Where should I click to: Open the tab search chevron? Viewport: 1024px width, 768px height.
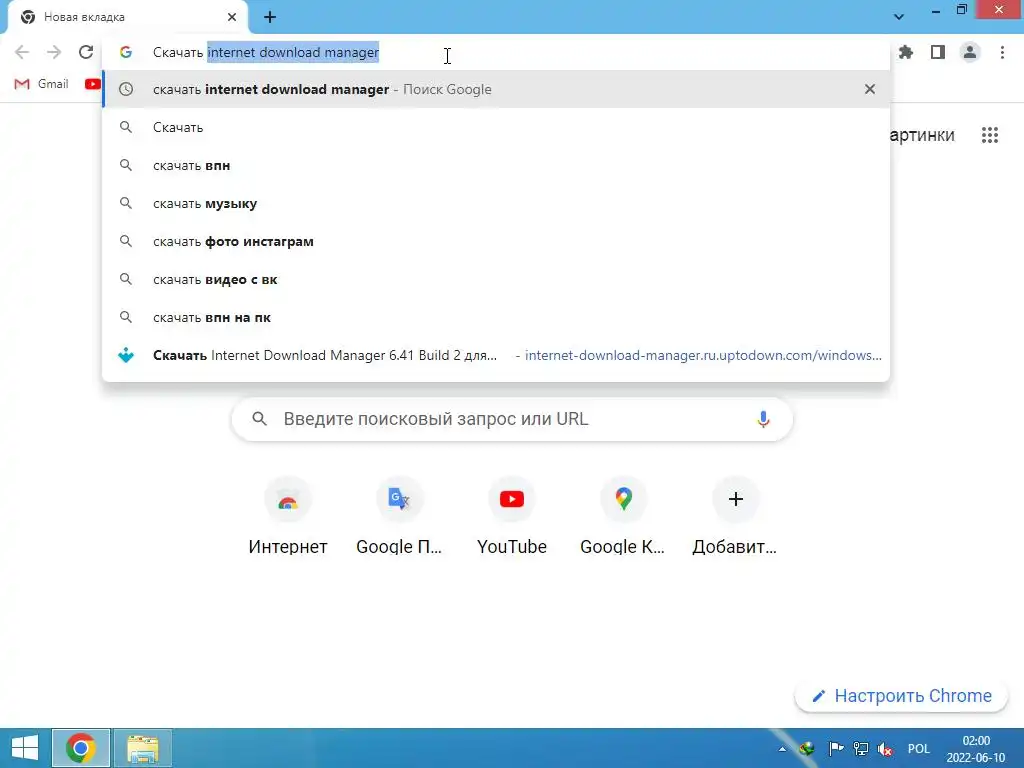pos(899,17)
